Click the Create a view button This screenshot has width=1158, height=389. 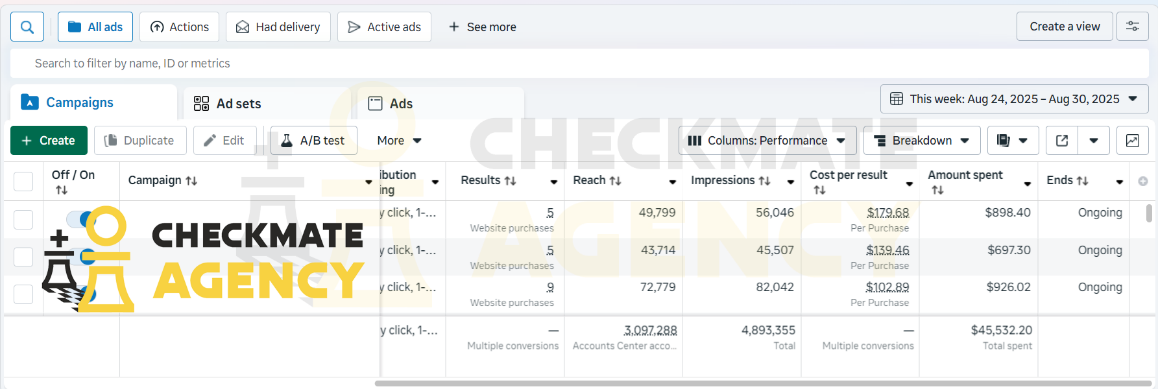click(1065, 27)
